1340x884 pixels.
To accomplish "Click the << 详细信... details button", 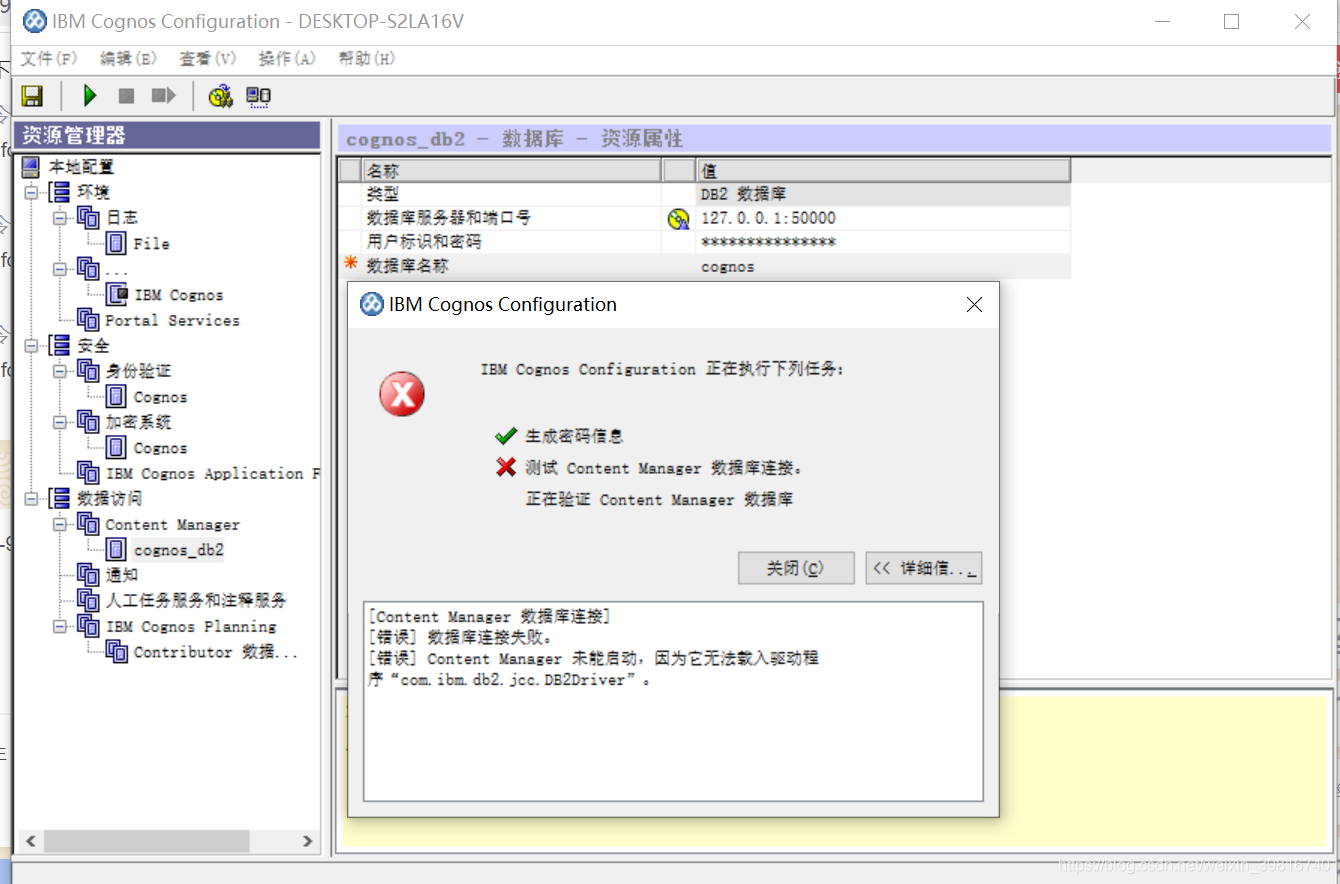I will [924, 568].
